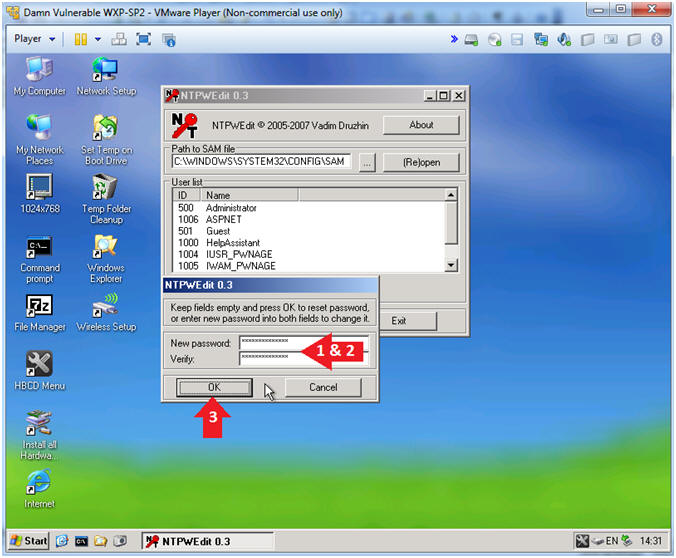
Task: Click OK to confirm password change
Action: click(x=214, y=387)
